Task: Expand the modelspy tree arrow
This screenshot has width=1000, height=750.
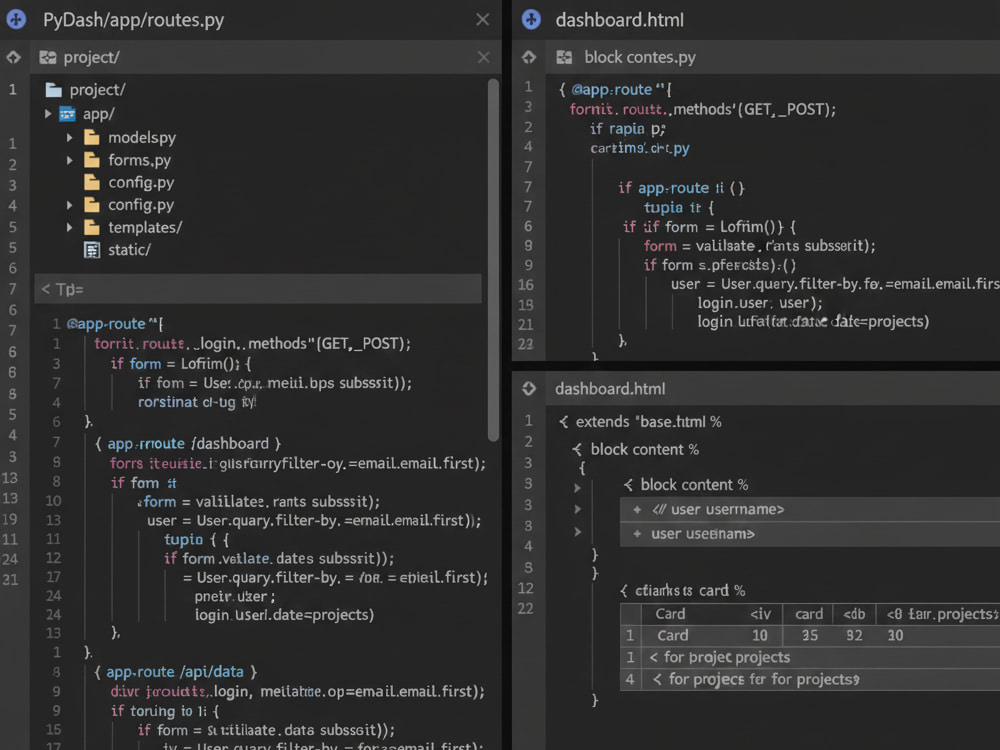Action: pyautogui.click(x=70, y=138)
